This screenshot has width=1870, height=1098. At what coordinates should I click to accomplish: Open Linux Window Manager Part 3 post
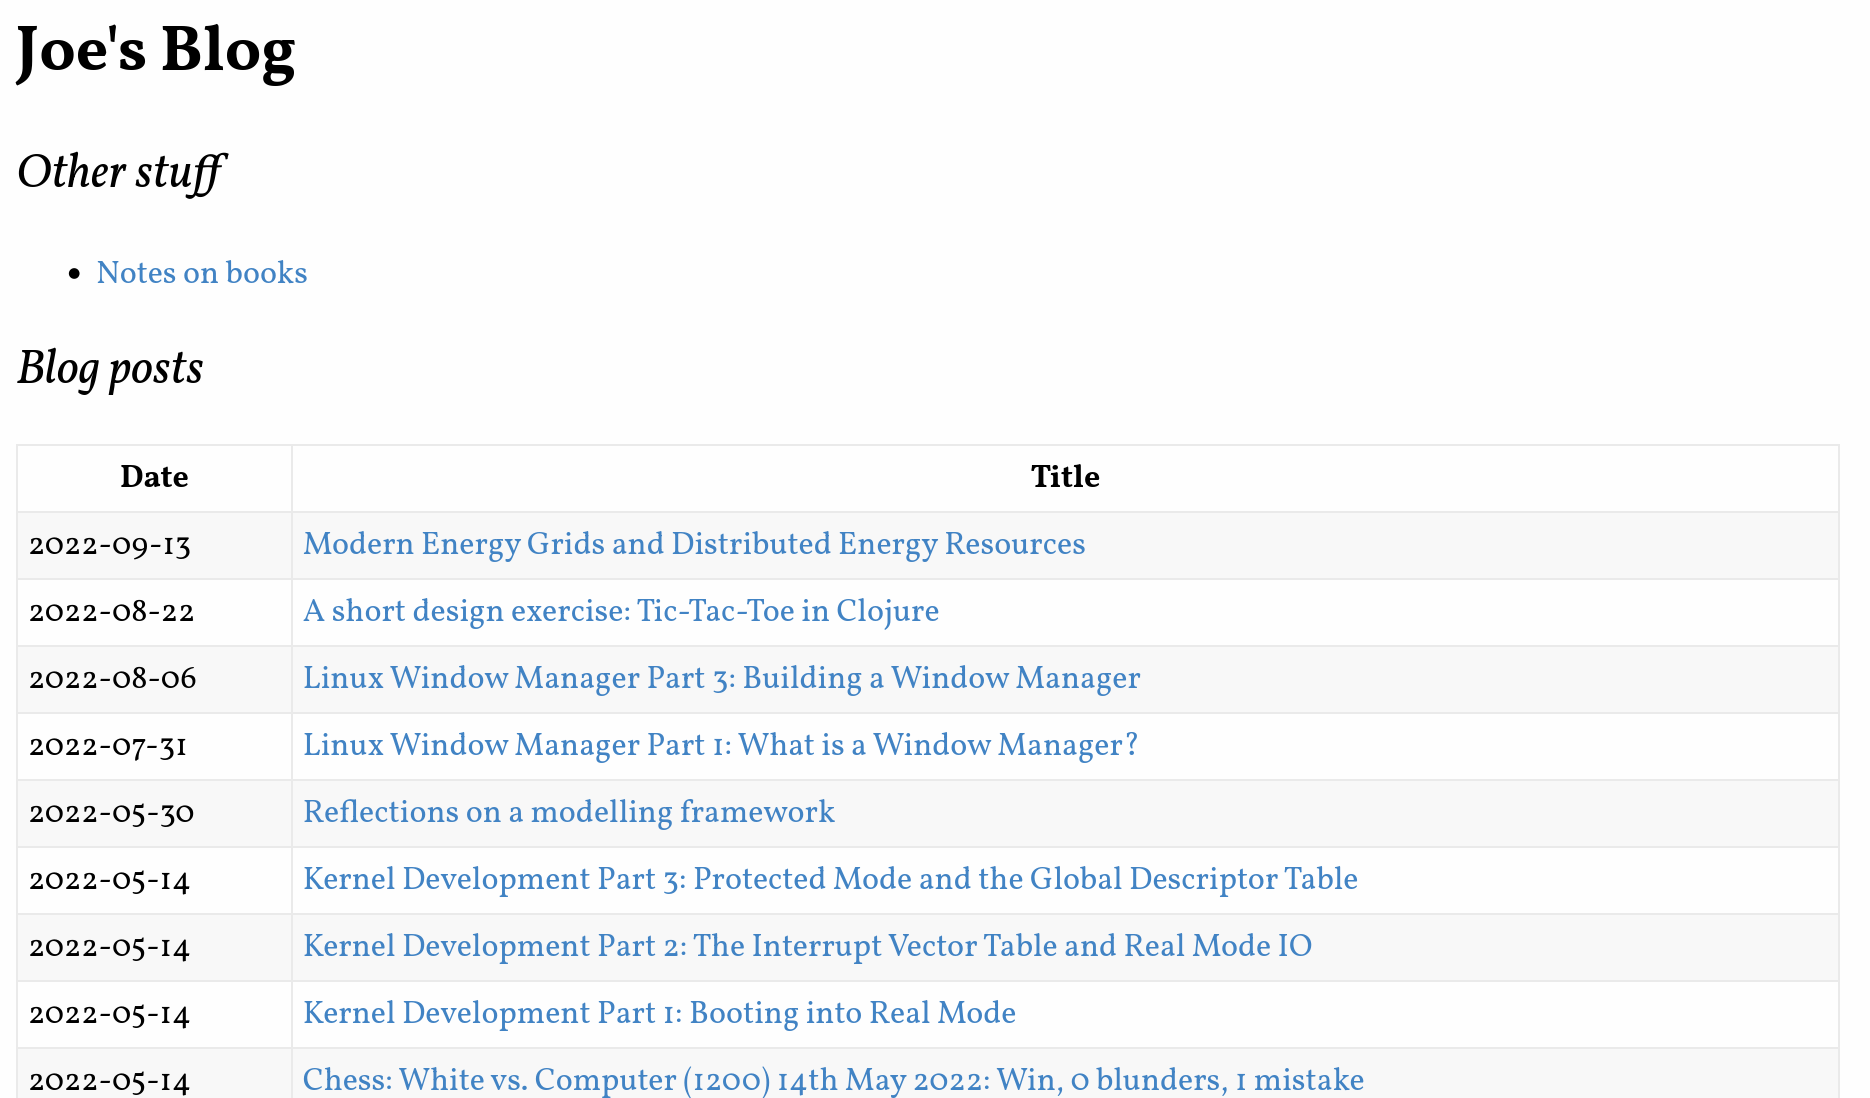pyautogui.click(x=721, y=678)
